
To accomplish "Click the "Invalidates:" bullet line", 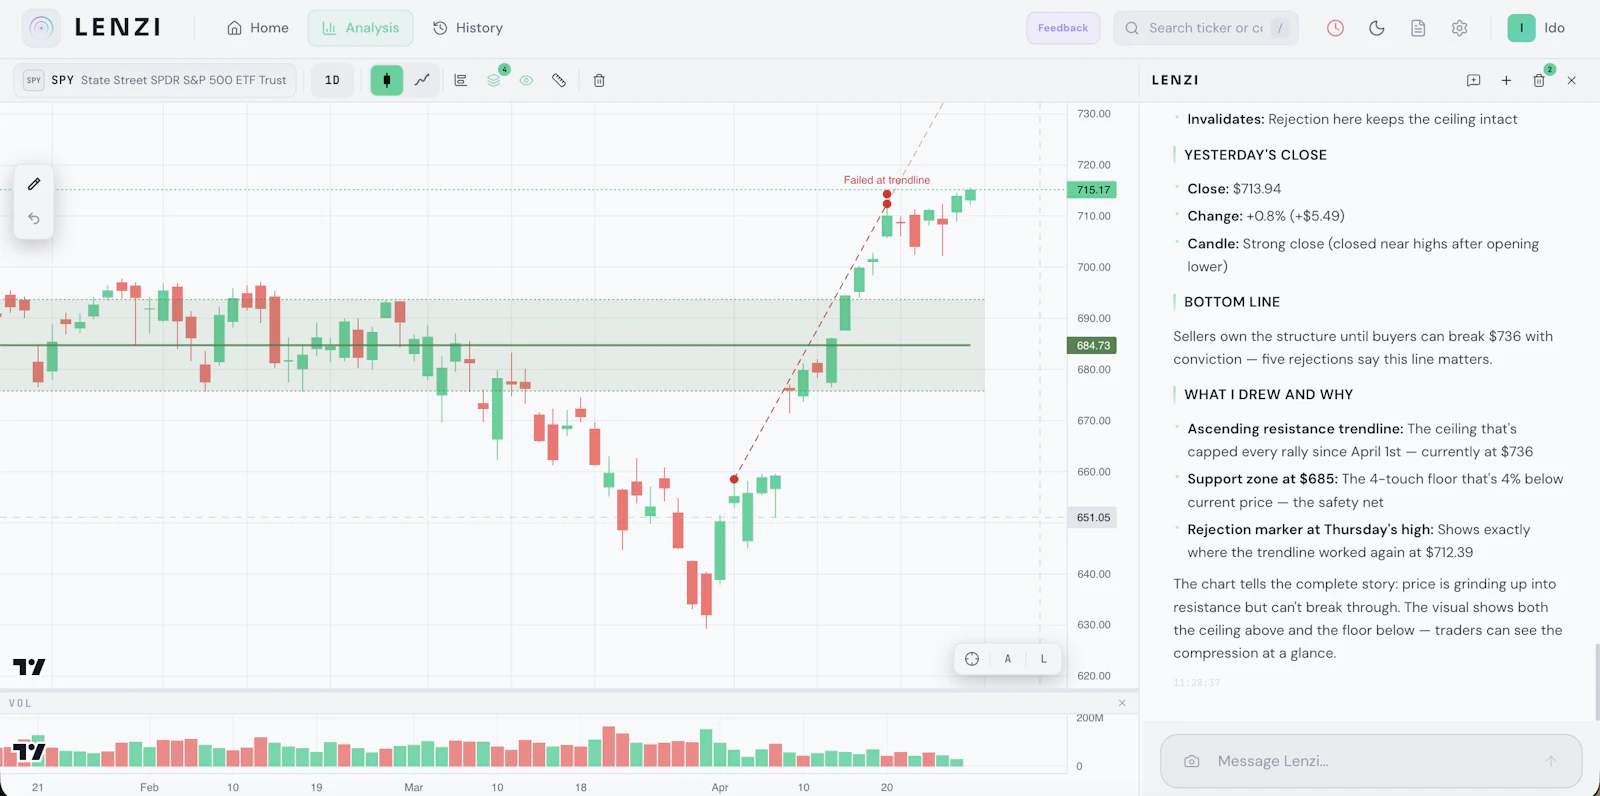I will [1352, 119].
